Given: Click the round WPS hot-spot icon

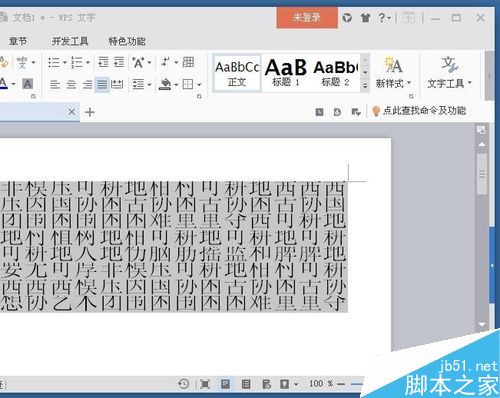Looking at the screenshot, I should pyautogui.click(x=347, y=18).
